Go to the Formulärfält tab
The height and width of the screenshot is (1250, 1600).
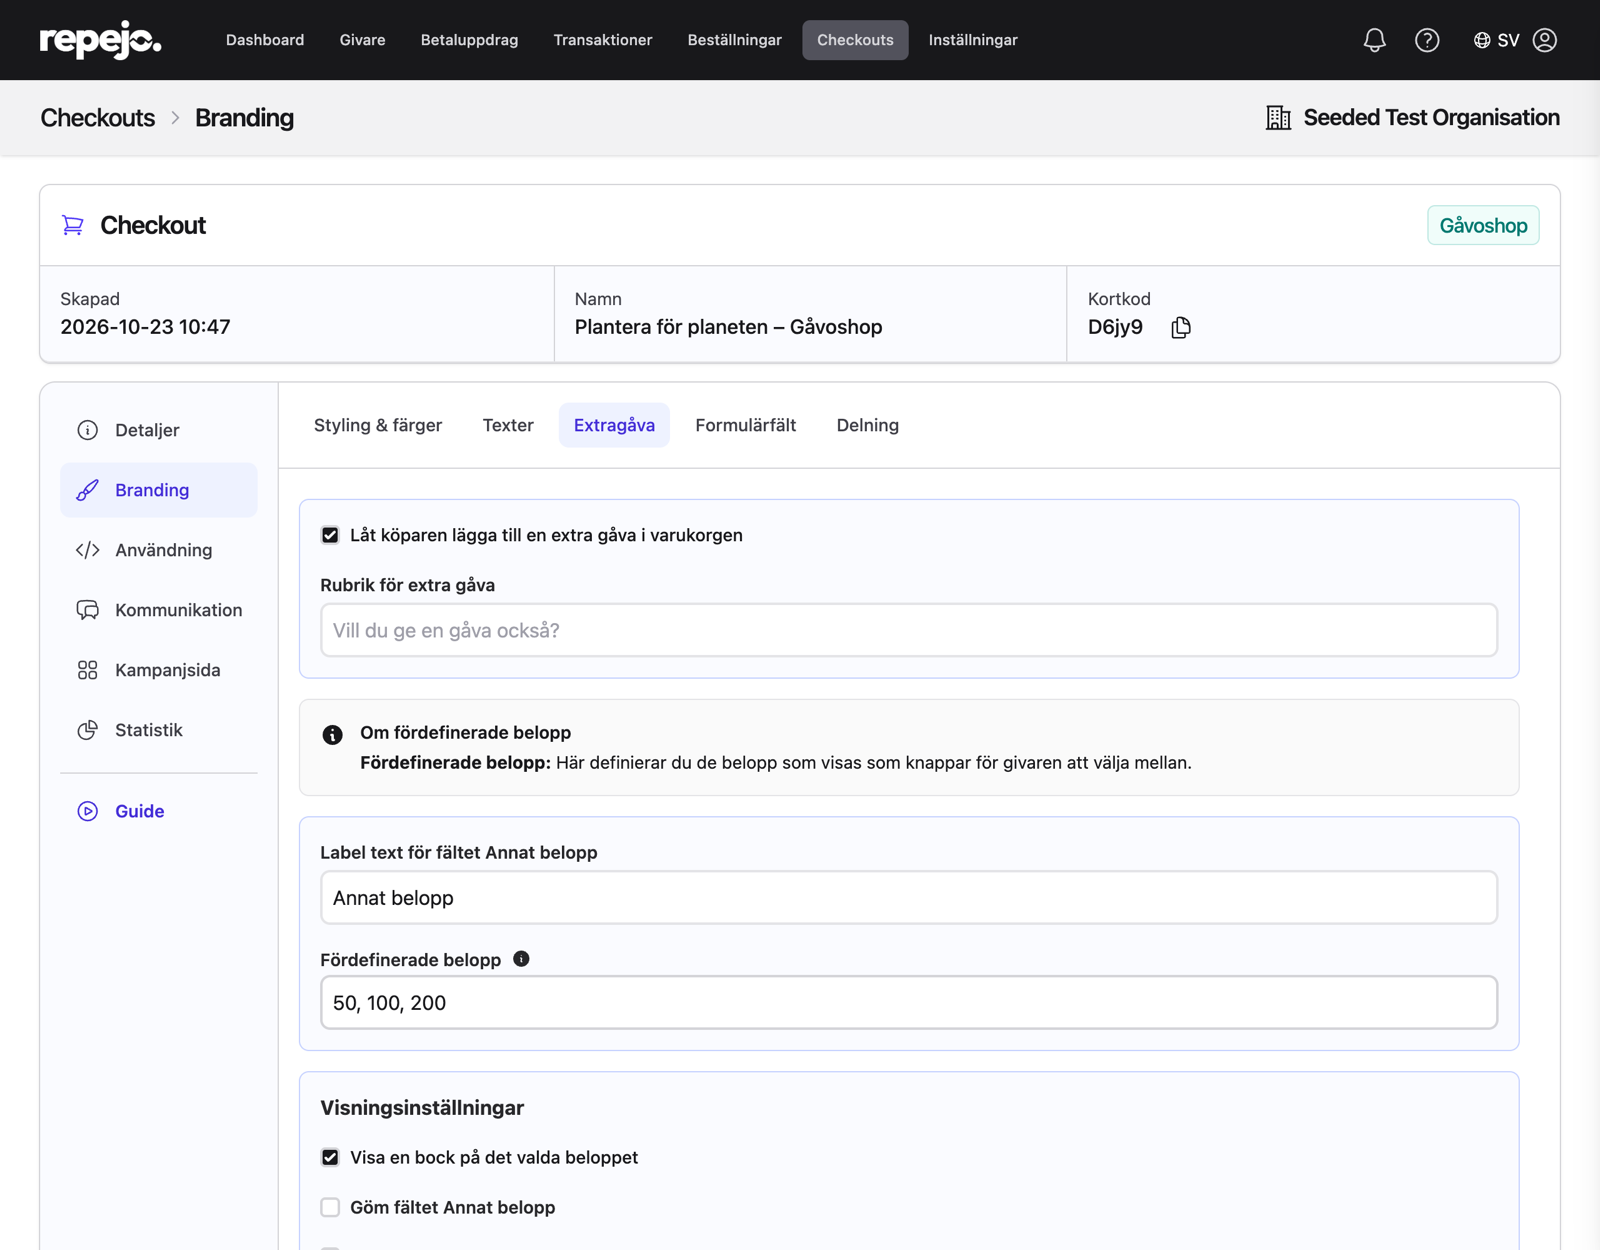pyautogui.click(x=746, y=425)
